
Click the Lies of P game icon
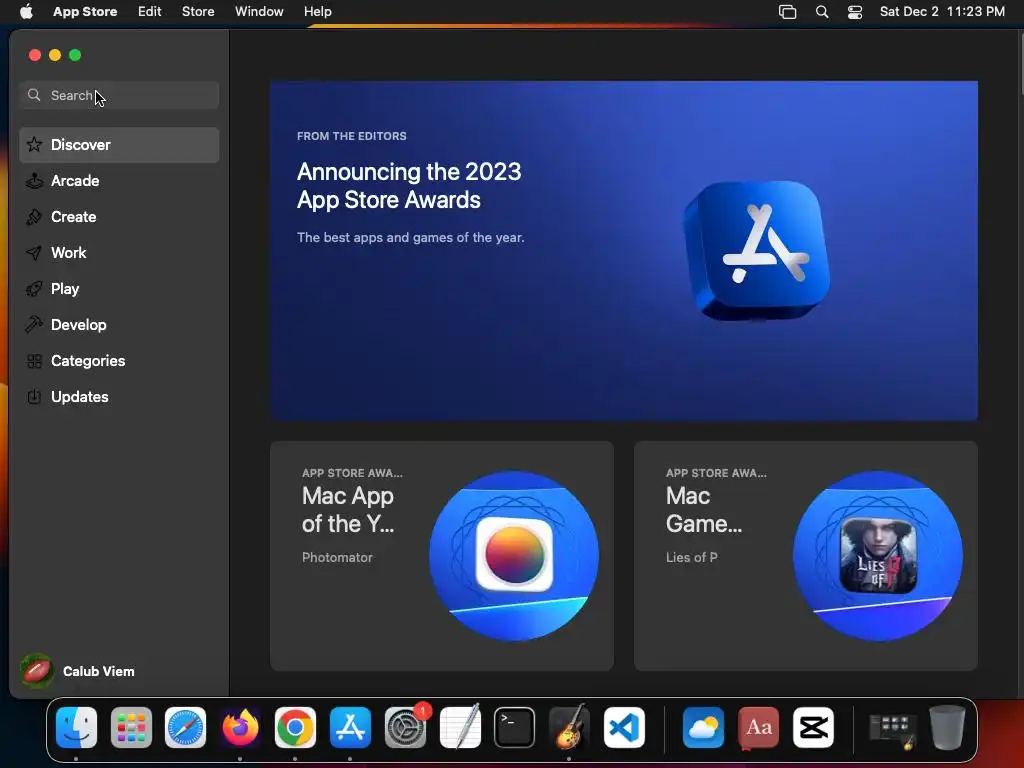coord(878,555)
